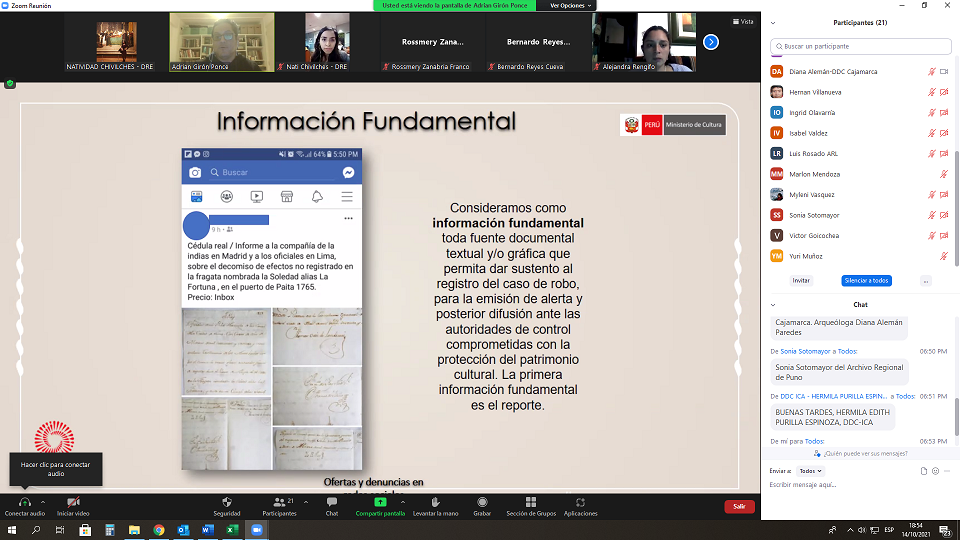Screen dimensions: 960x540
Task: Expand audio options arrow next to Conectar audio
Action: pos(43,502)
